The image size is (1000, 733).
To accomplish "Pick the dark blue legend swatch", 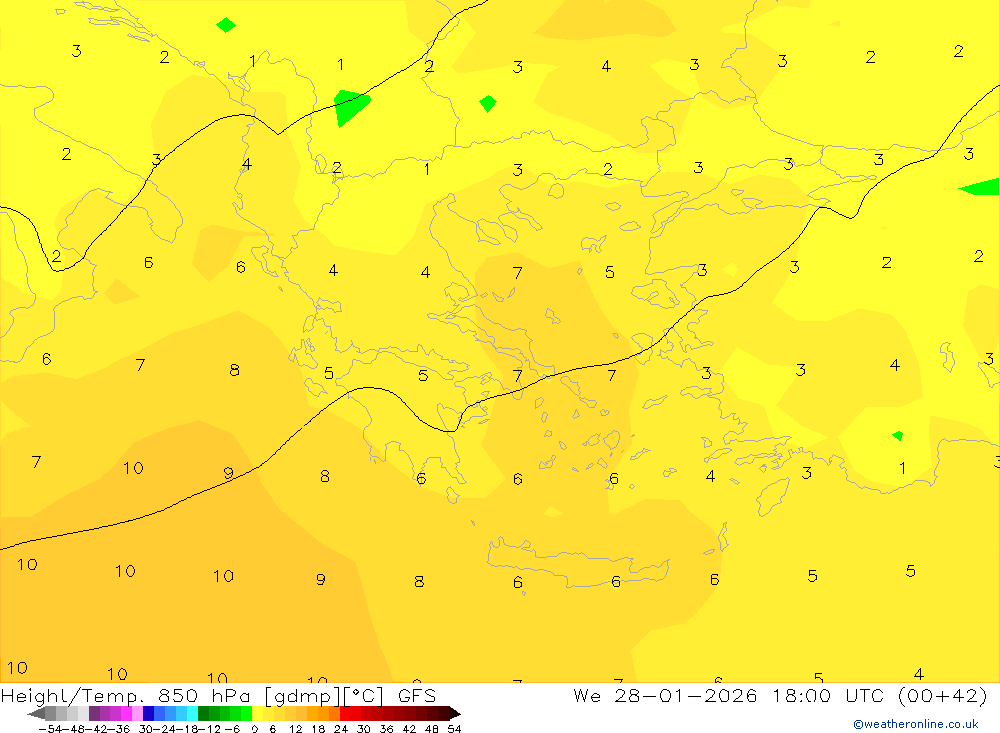I will point(149,713).
